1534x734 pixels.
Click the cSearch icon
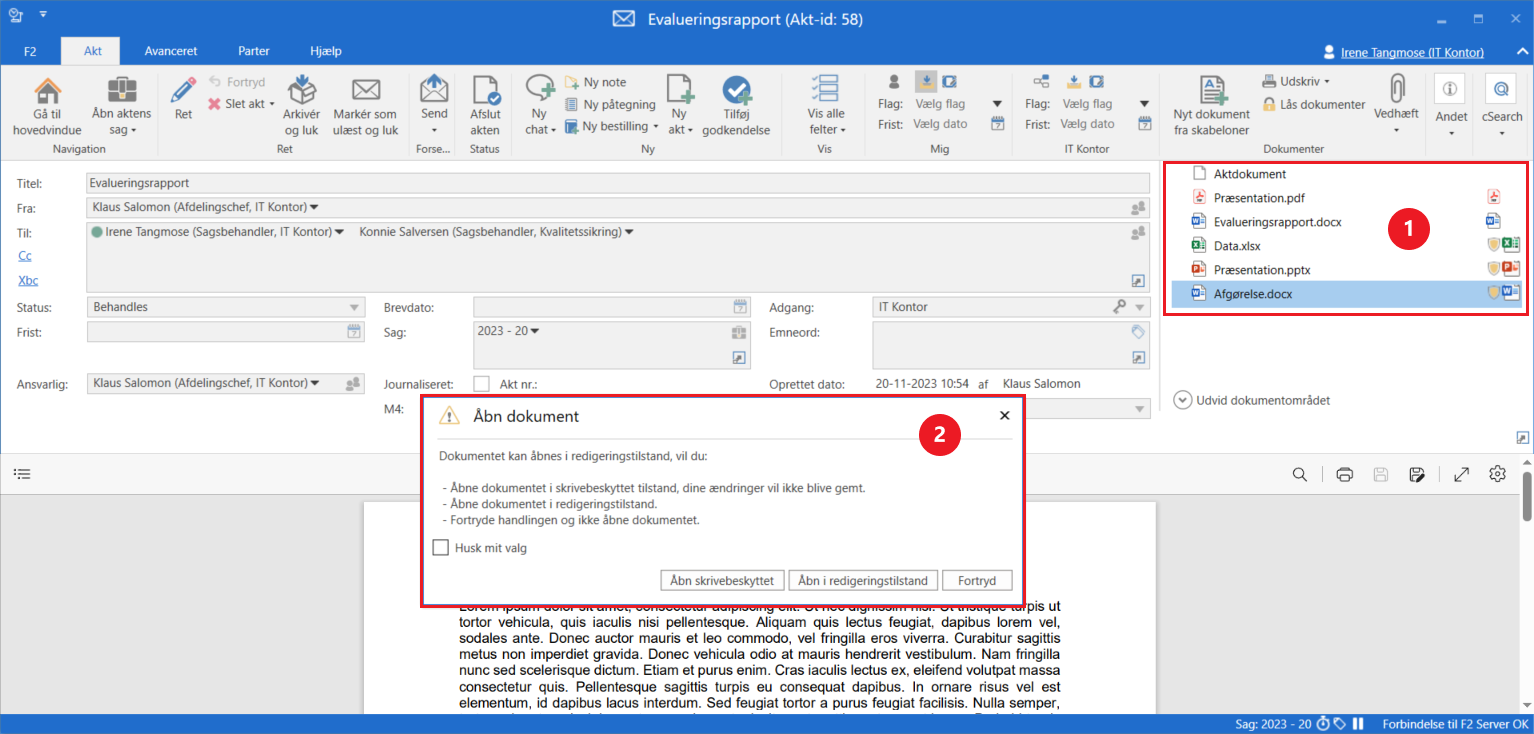point(1501,90)
